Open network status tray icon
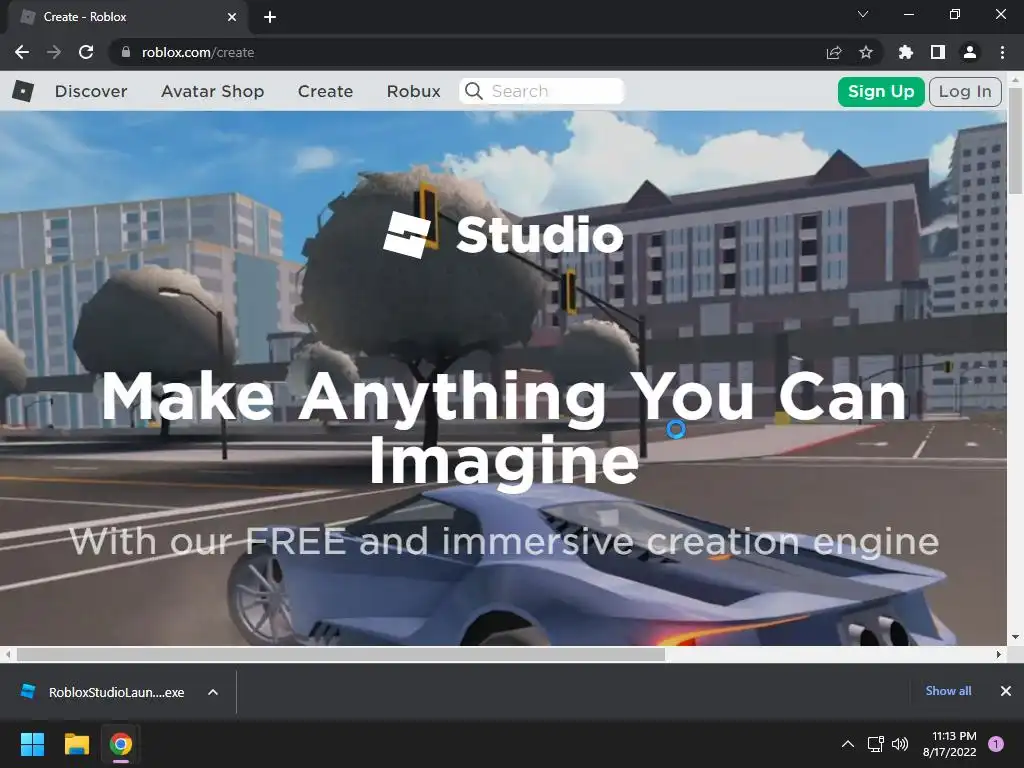This screenshot has width=1024, height=768. [875, 744]
